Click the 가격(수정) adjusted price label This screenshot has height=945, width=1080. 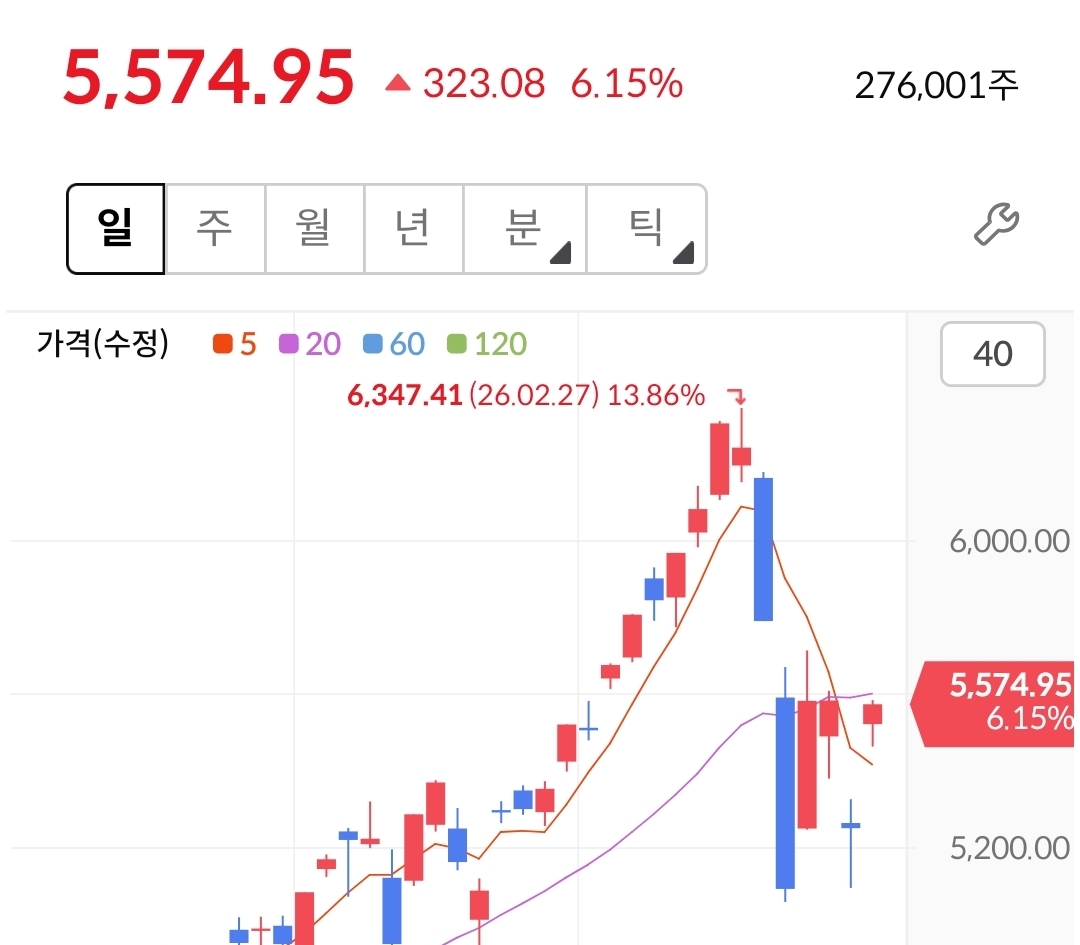tap(103, 345)
